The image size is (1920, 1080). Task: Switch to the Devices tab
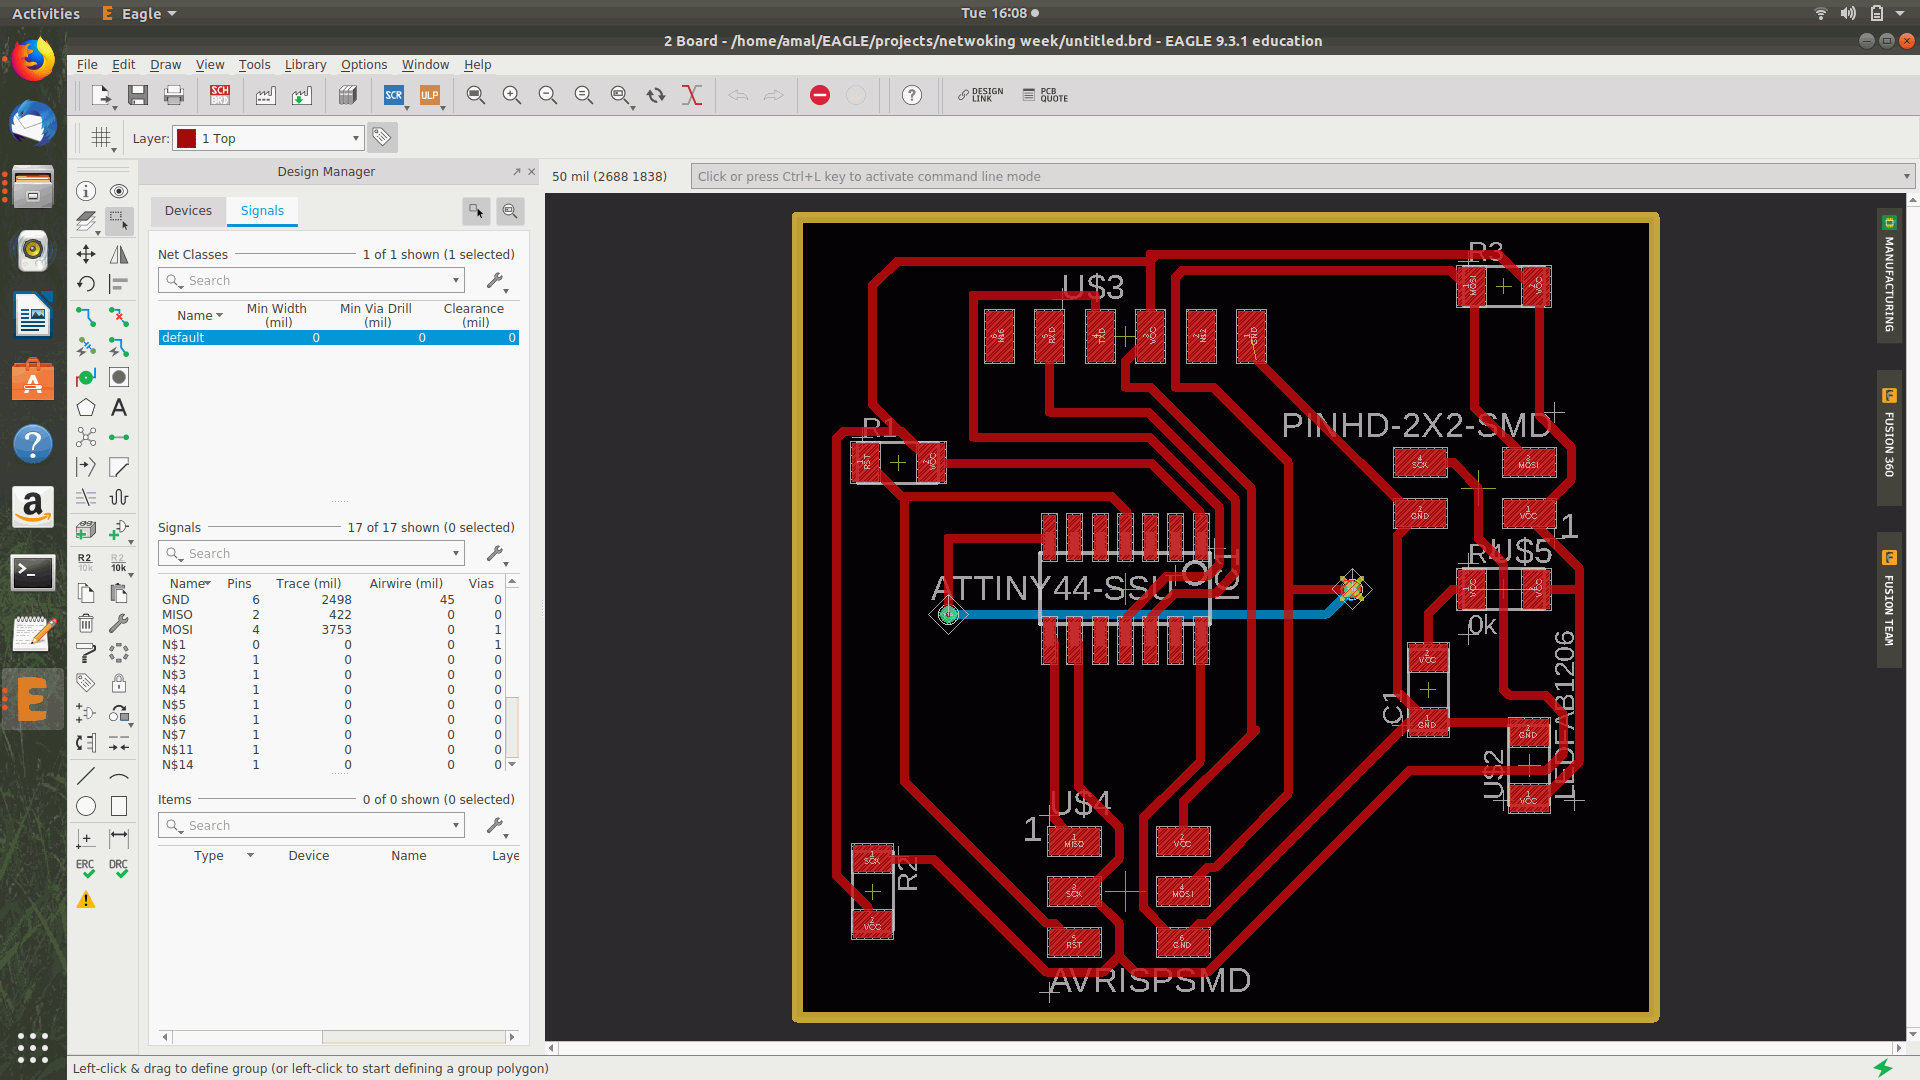188,211
